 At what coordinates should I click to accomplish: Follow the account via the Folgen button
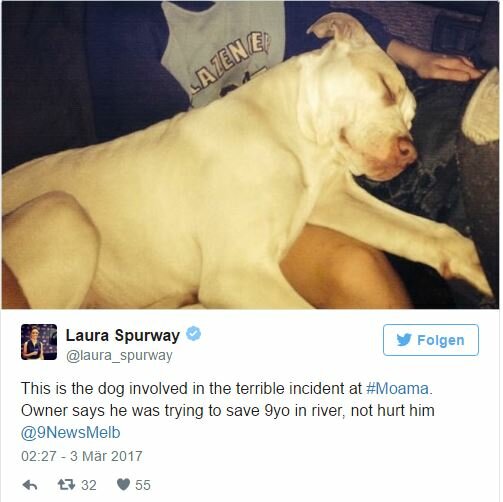point(431,340)
